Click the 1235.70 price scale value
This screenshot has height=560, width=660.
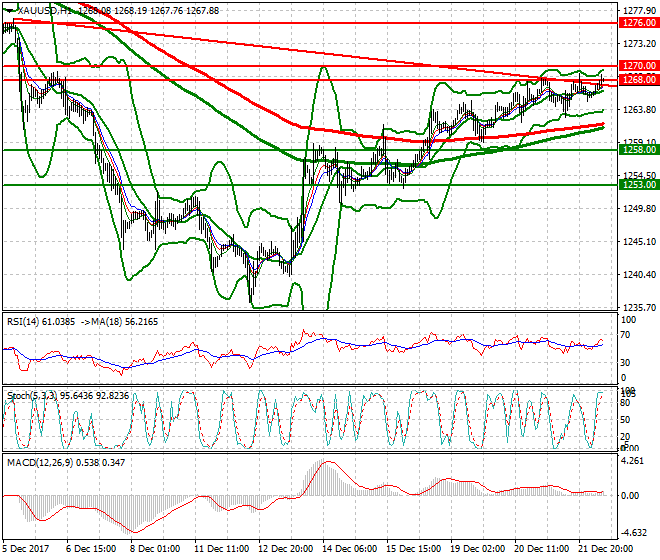pyautogui.click(x=639, y=307)
